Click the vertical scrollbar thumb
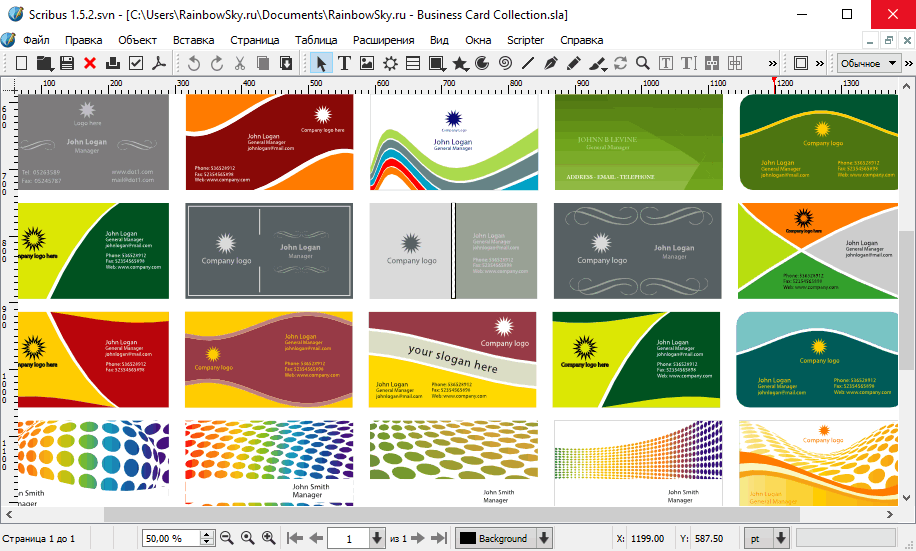Image resolution: width=916 pixels, height=551 pixels. (x=906, y=300)
